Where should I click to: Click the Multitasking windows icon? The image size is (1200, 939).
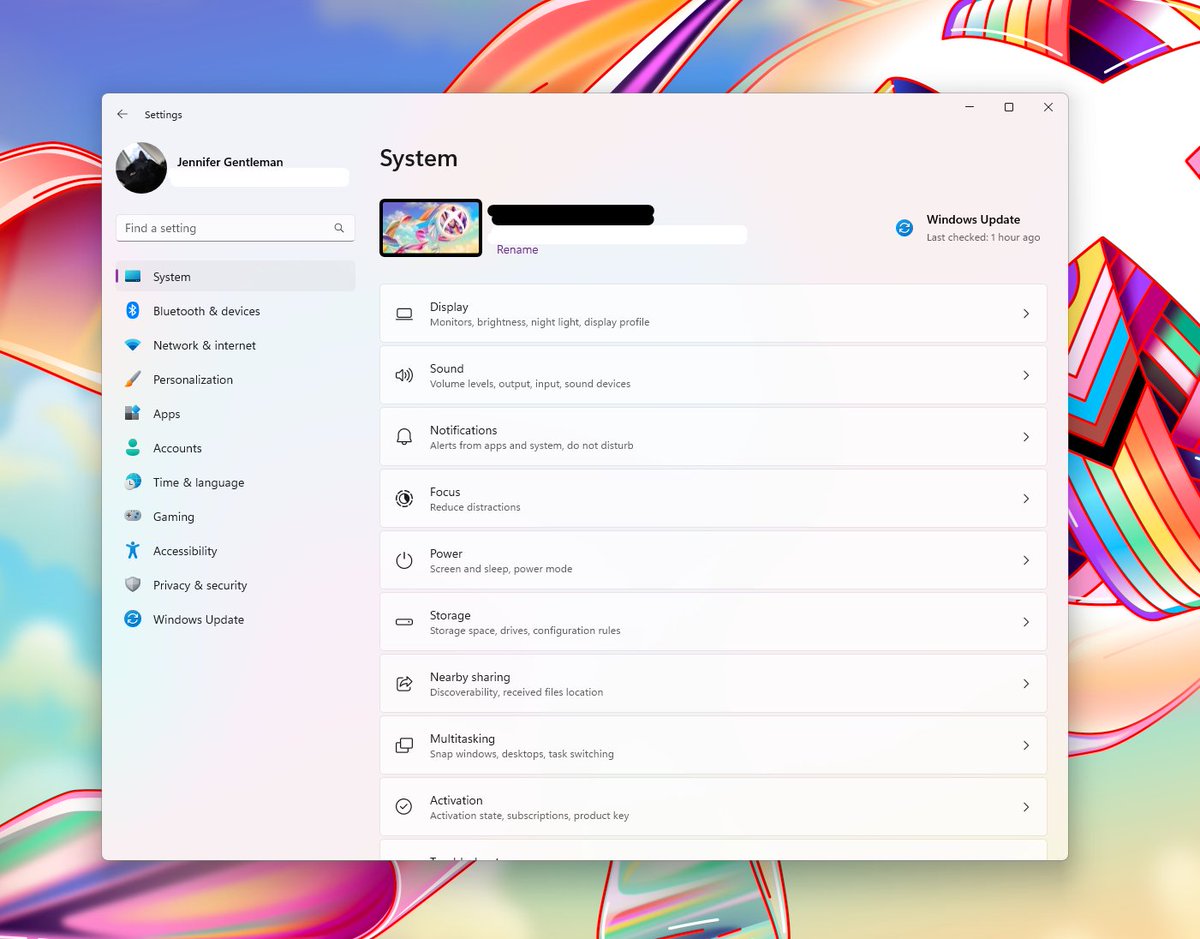pyautogui.click(x=404, y=746)
